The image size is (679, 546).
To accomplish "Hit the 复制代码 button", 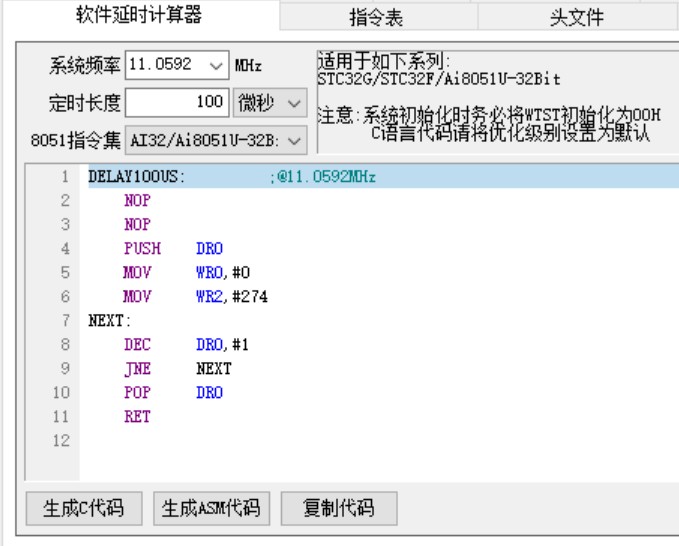I will point(338,507).
